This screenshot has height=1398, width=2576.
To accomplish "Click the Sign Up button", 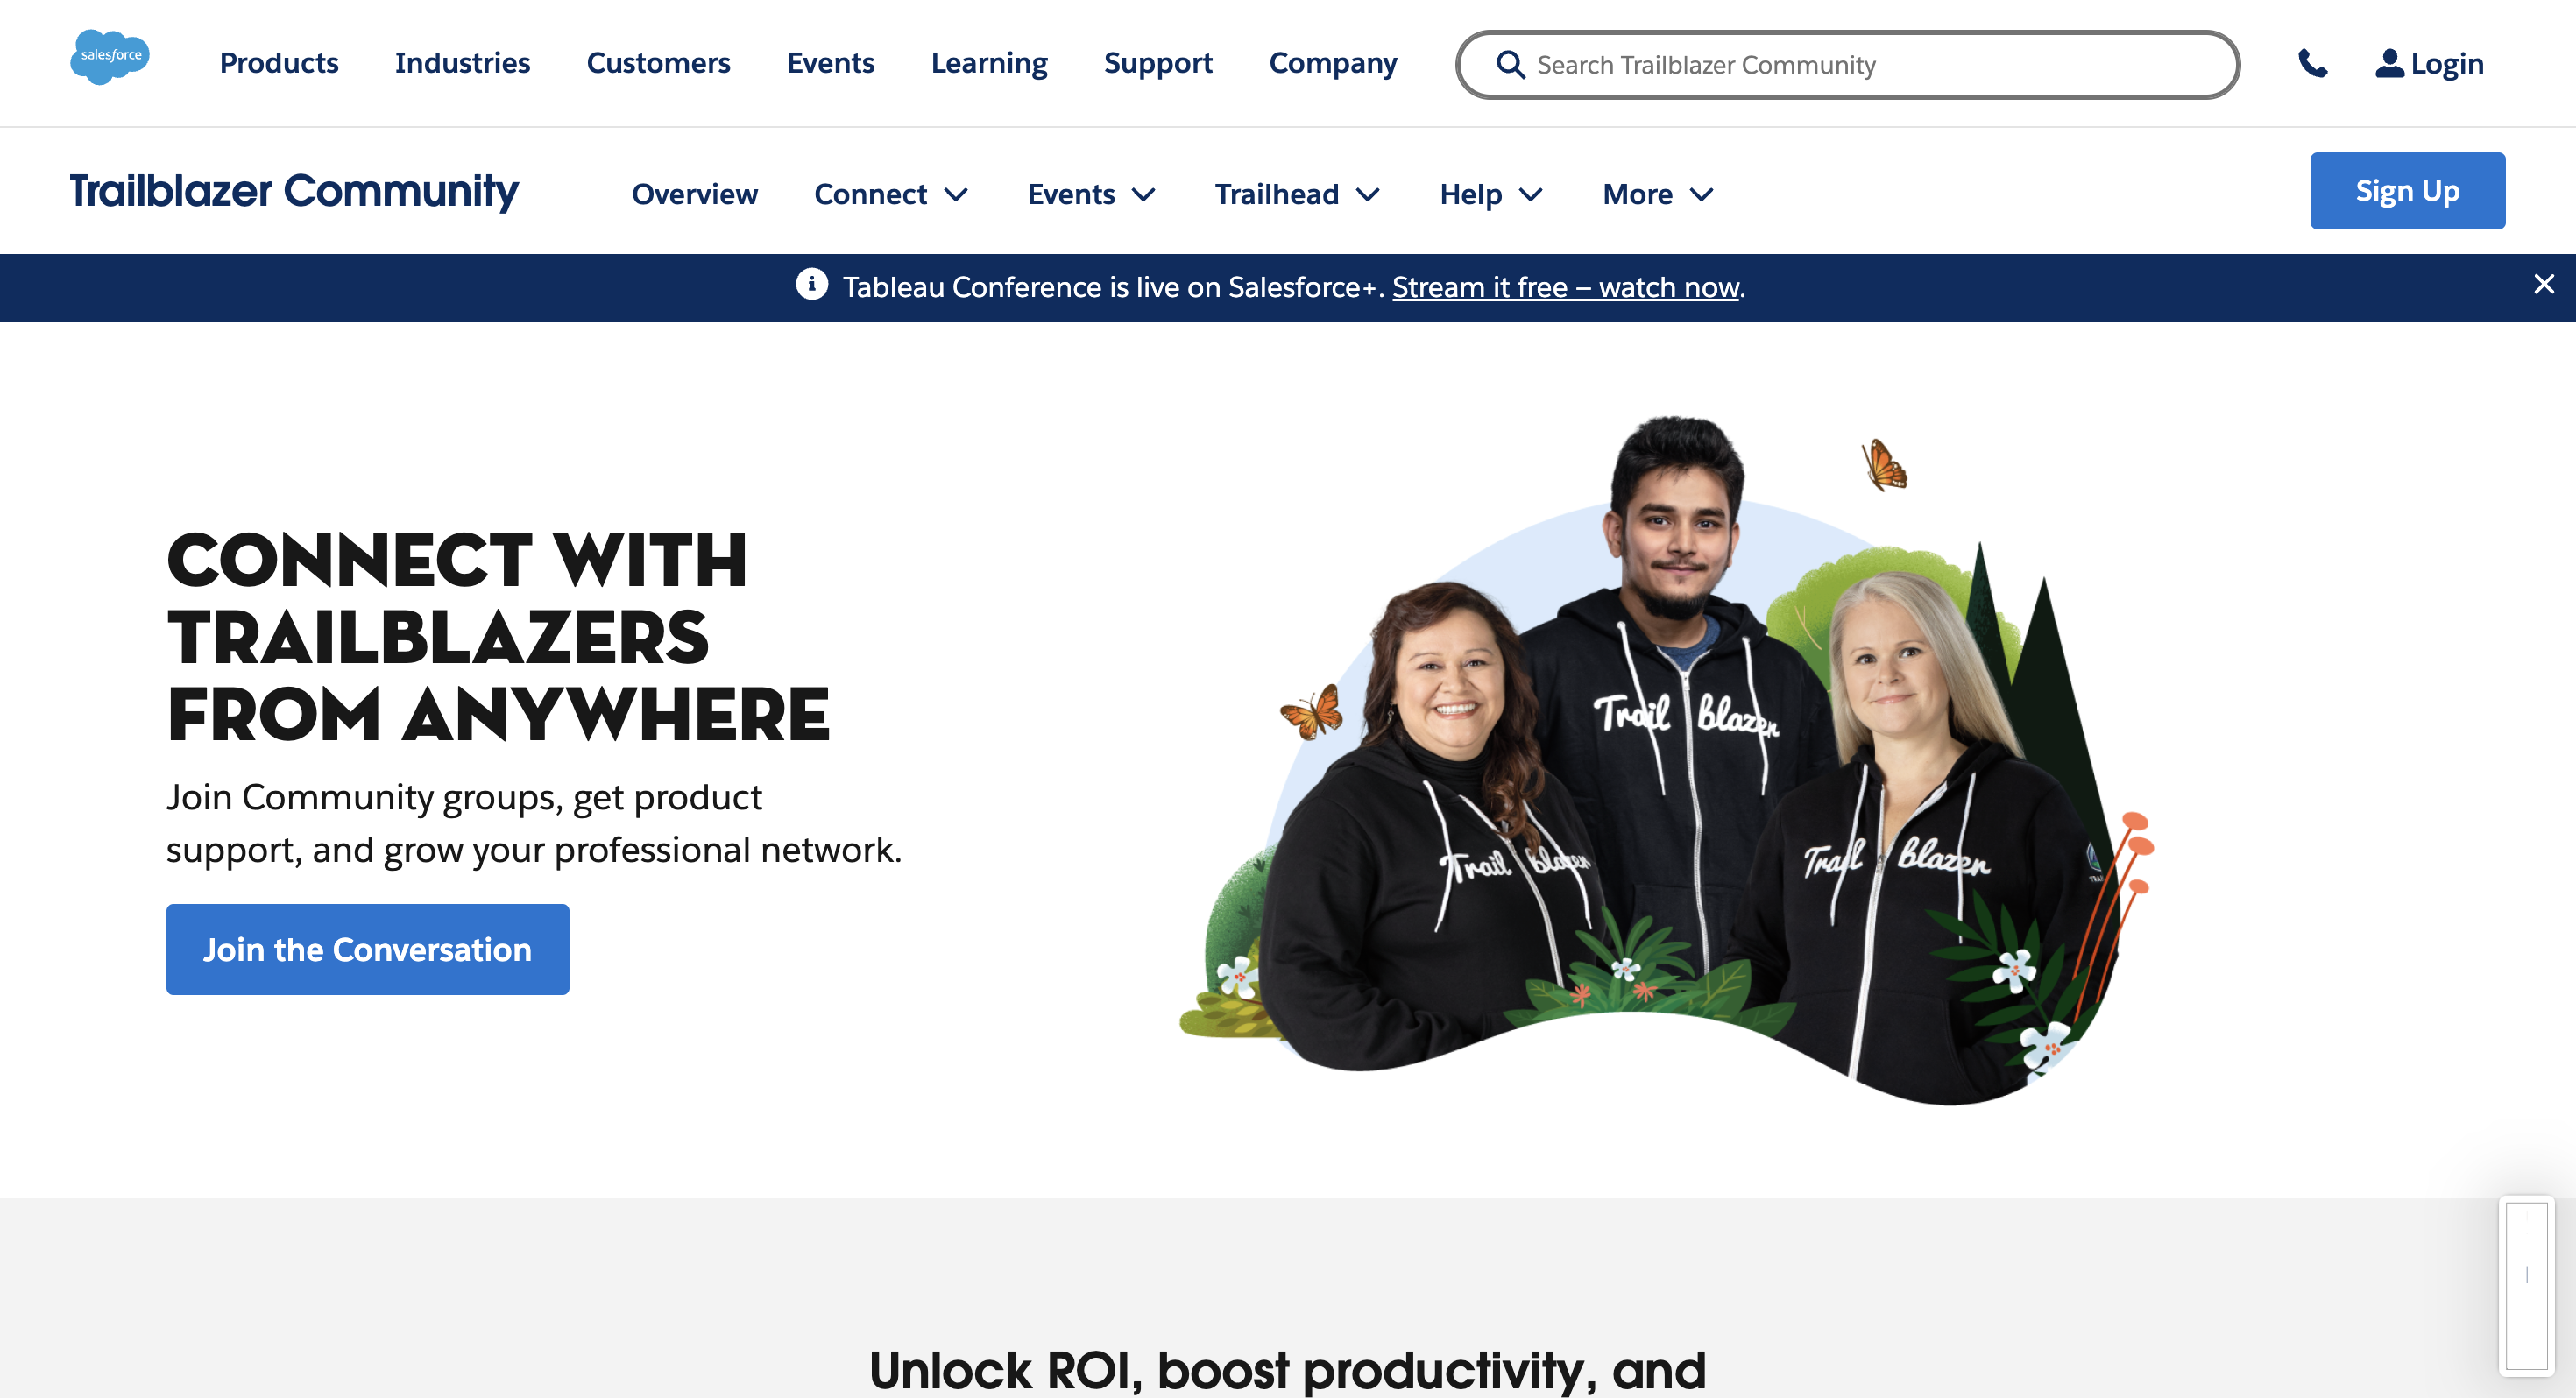I will point(2406,191).
